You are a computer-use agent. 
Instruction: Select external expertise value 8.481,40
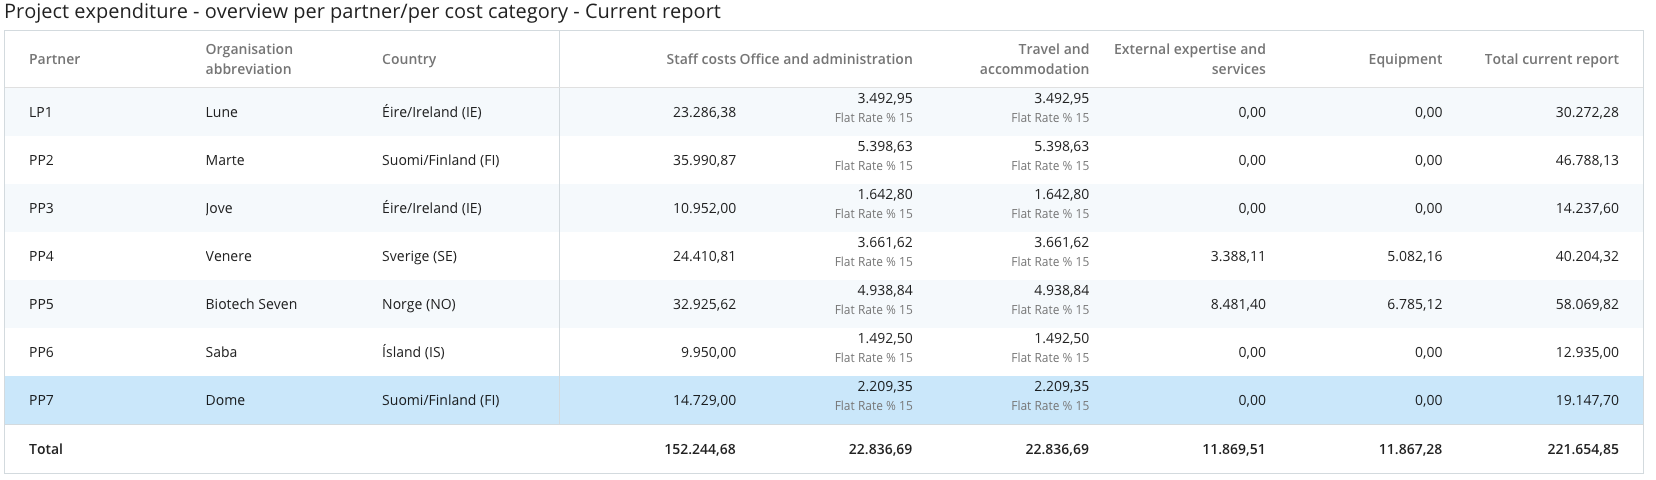click(x=1237, y=304)
